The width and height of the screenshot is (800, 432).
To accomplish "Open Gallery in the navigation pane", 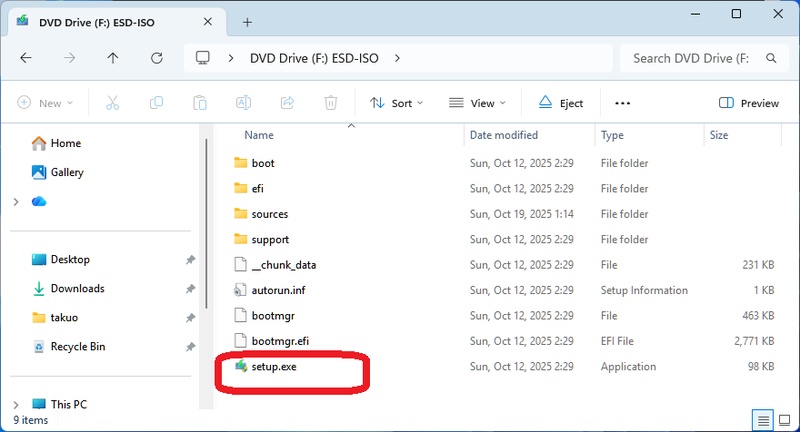I will point(58,172).
